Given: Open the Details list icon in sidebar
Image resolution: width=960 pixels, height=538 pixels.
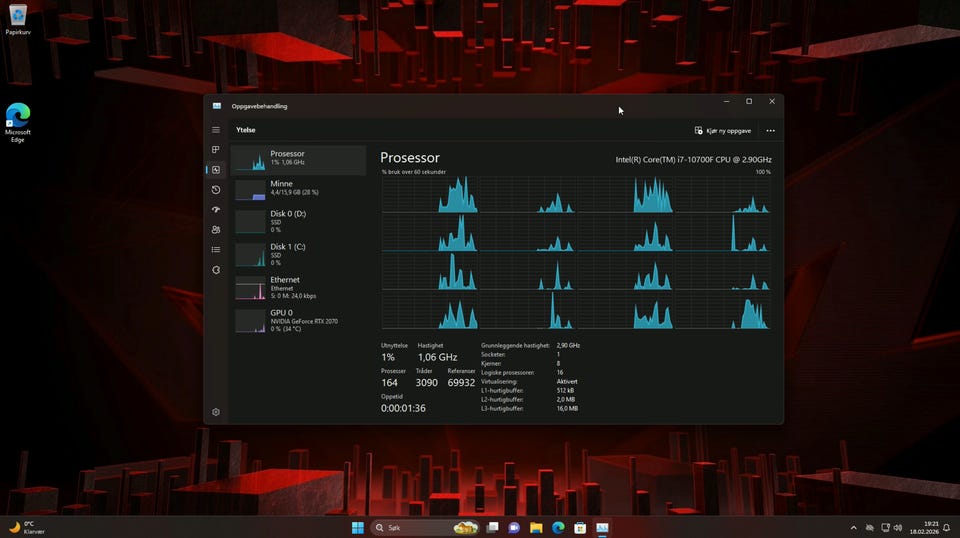Looking at the screenshot, I should tap(216, 250).
